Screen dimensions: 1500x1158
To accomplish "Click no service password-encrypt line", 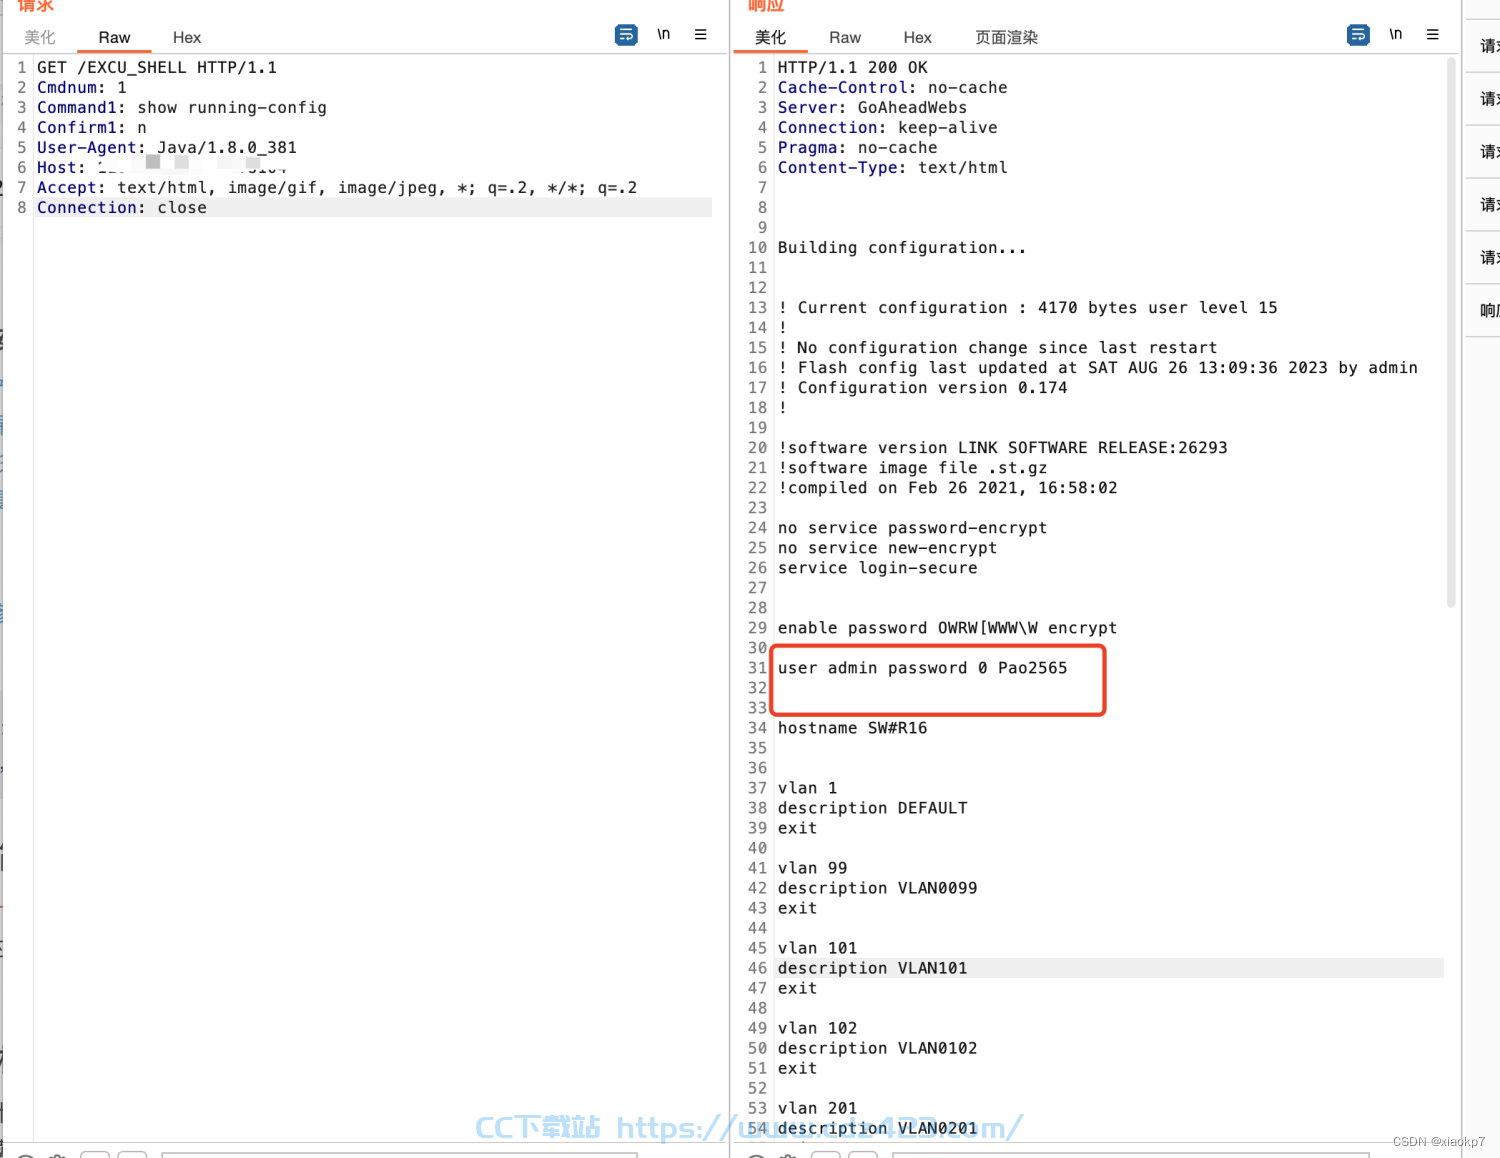I will (913, 528).
